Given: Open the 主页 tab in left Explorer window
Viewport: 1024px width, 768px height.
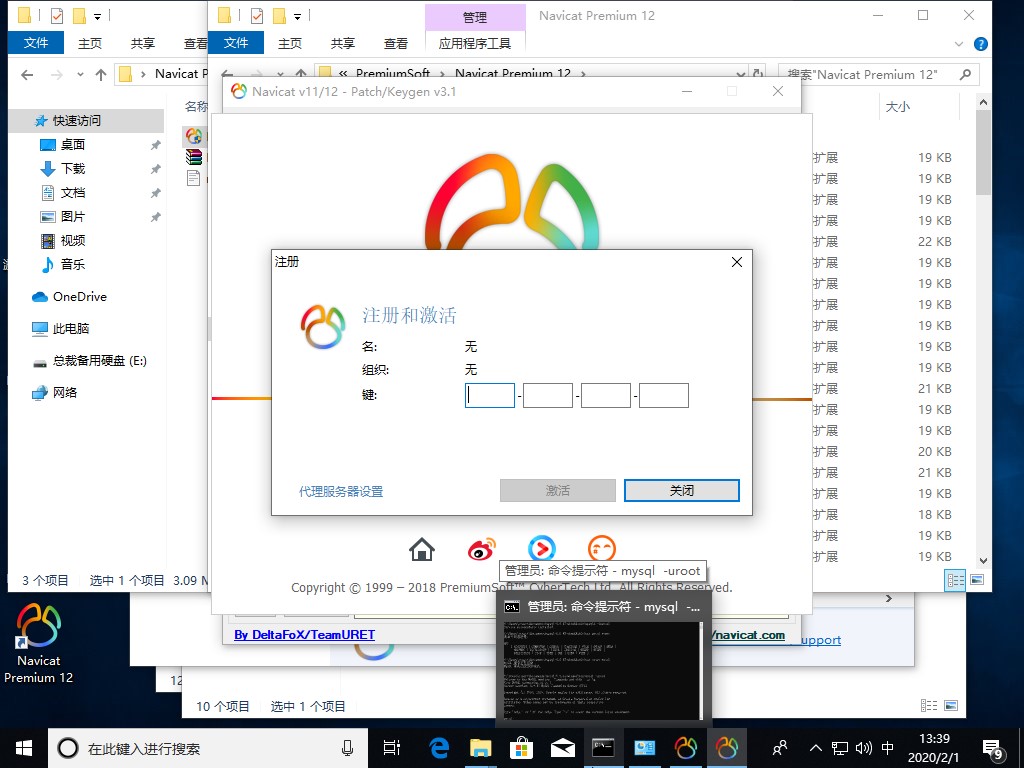Looking at the screenshot, I should pyautogui.click(x=89, y=43).
